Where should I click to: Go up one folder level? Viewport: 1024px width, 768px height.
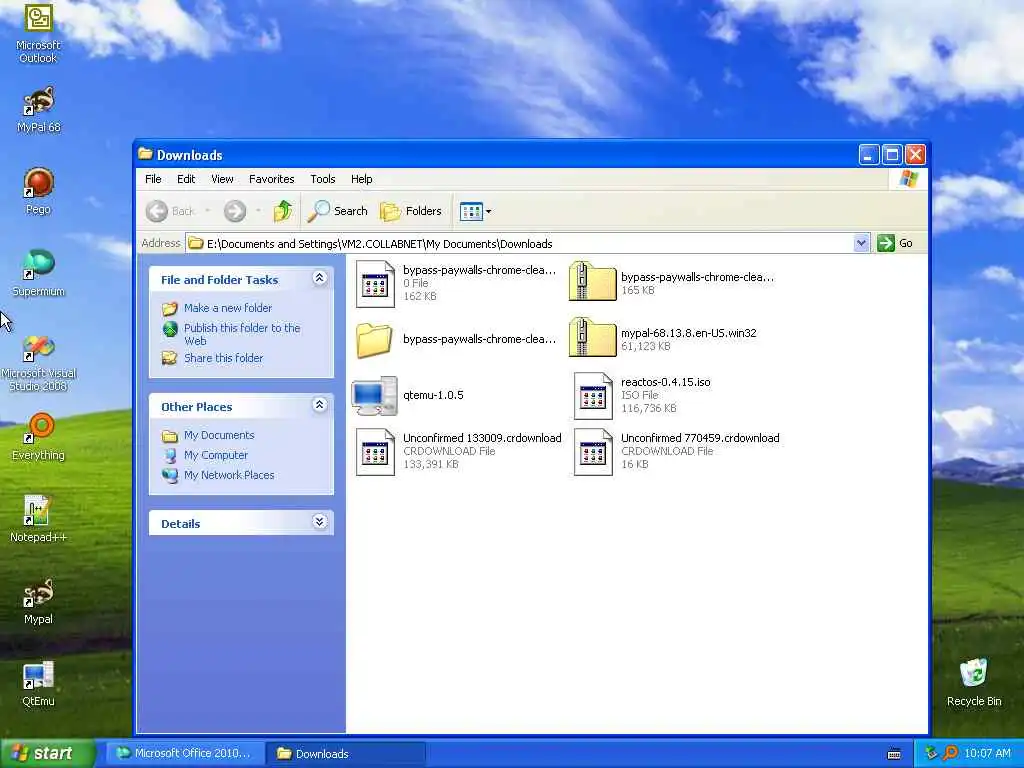click(x=283, y=211)
